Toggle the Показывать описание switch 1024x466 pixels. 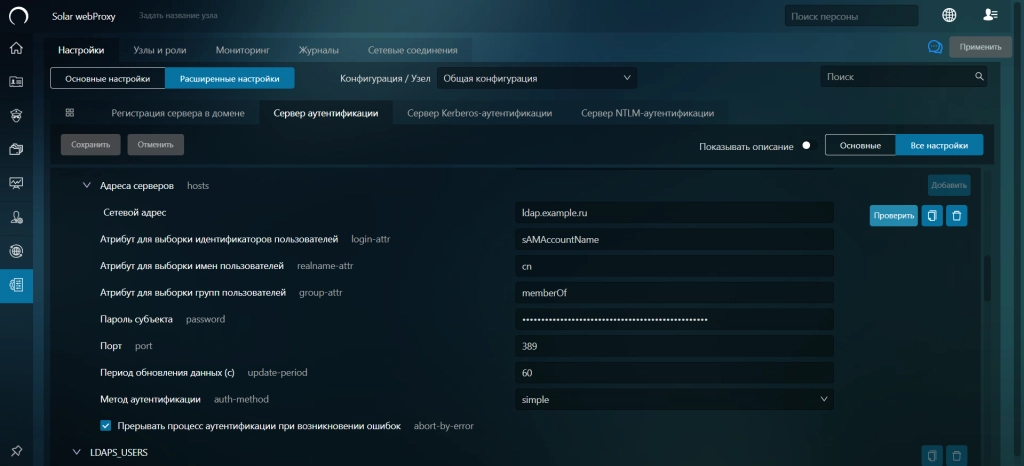tap(808, 146)
